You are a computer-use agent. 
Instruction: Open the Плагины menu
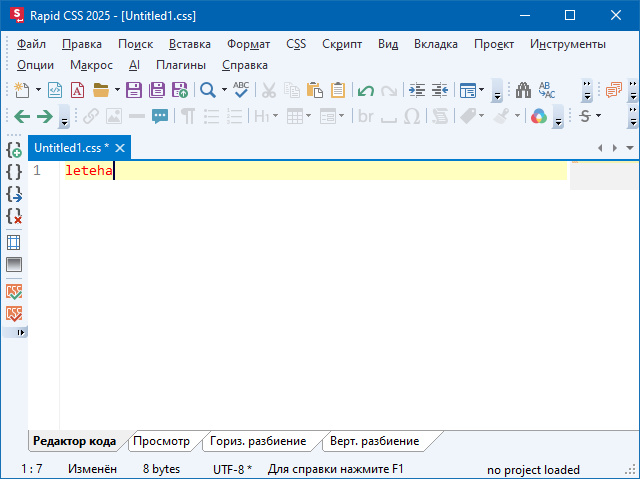tap(180, 65)
